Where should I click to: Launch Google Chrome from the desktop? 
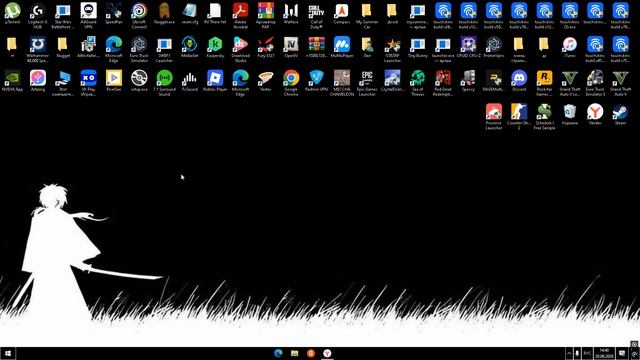(291, 83)
